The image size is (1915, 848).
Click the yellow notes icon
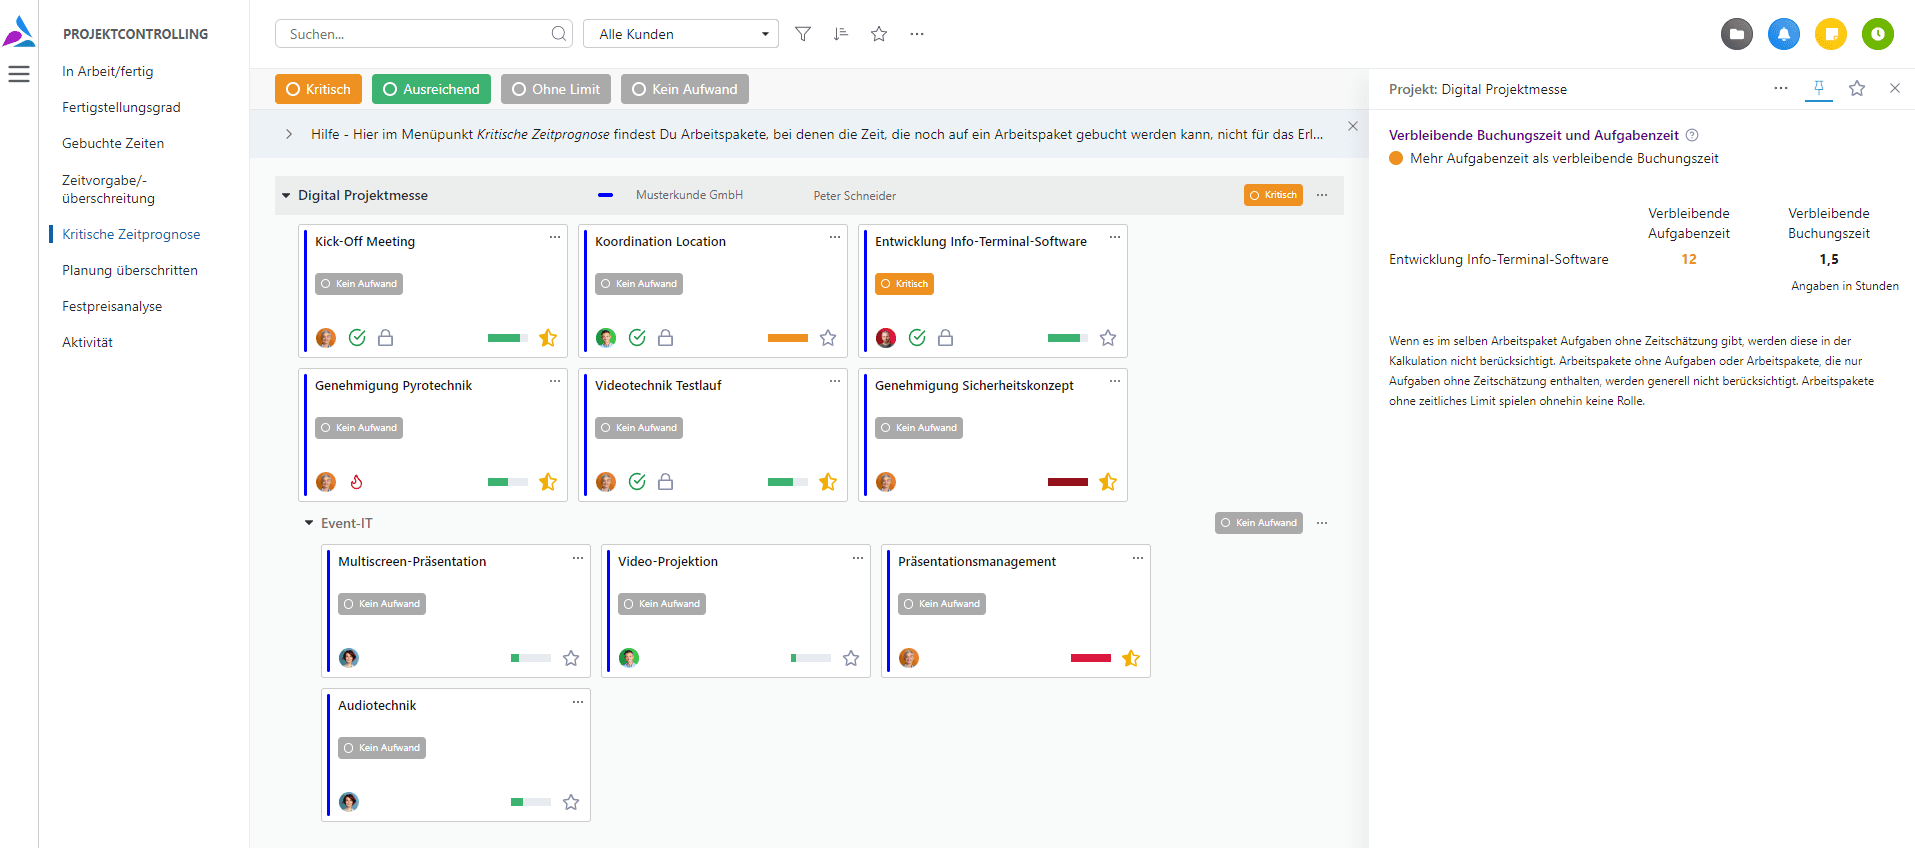(x=1830, y=34)
